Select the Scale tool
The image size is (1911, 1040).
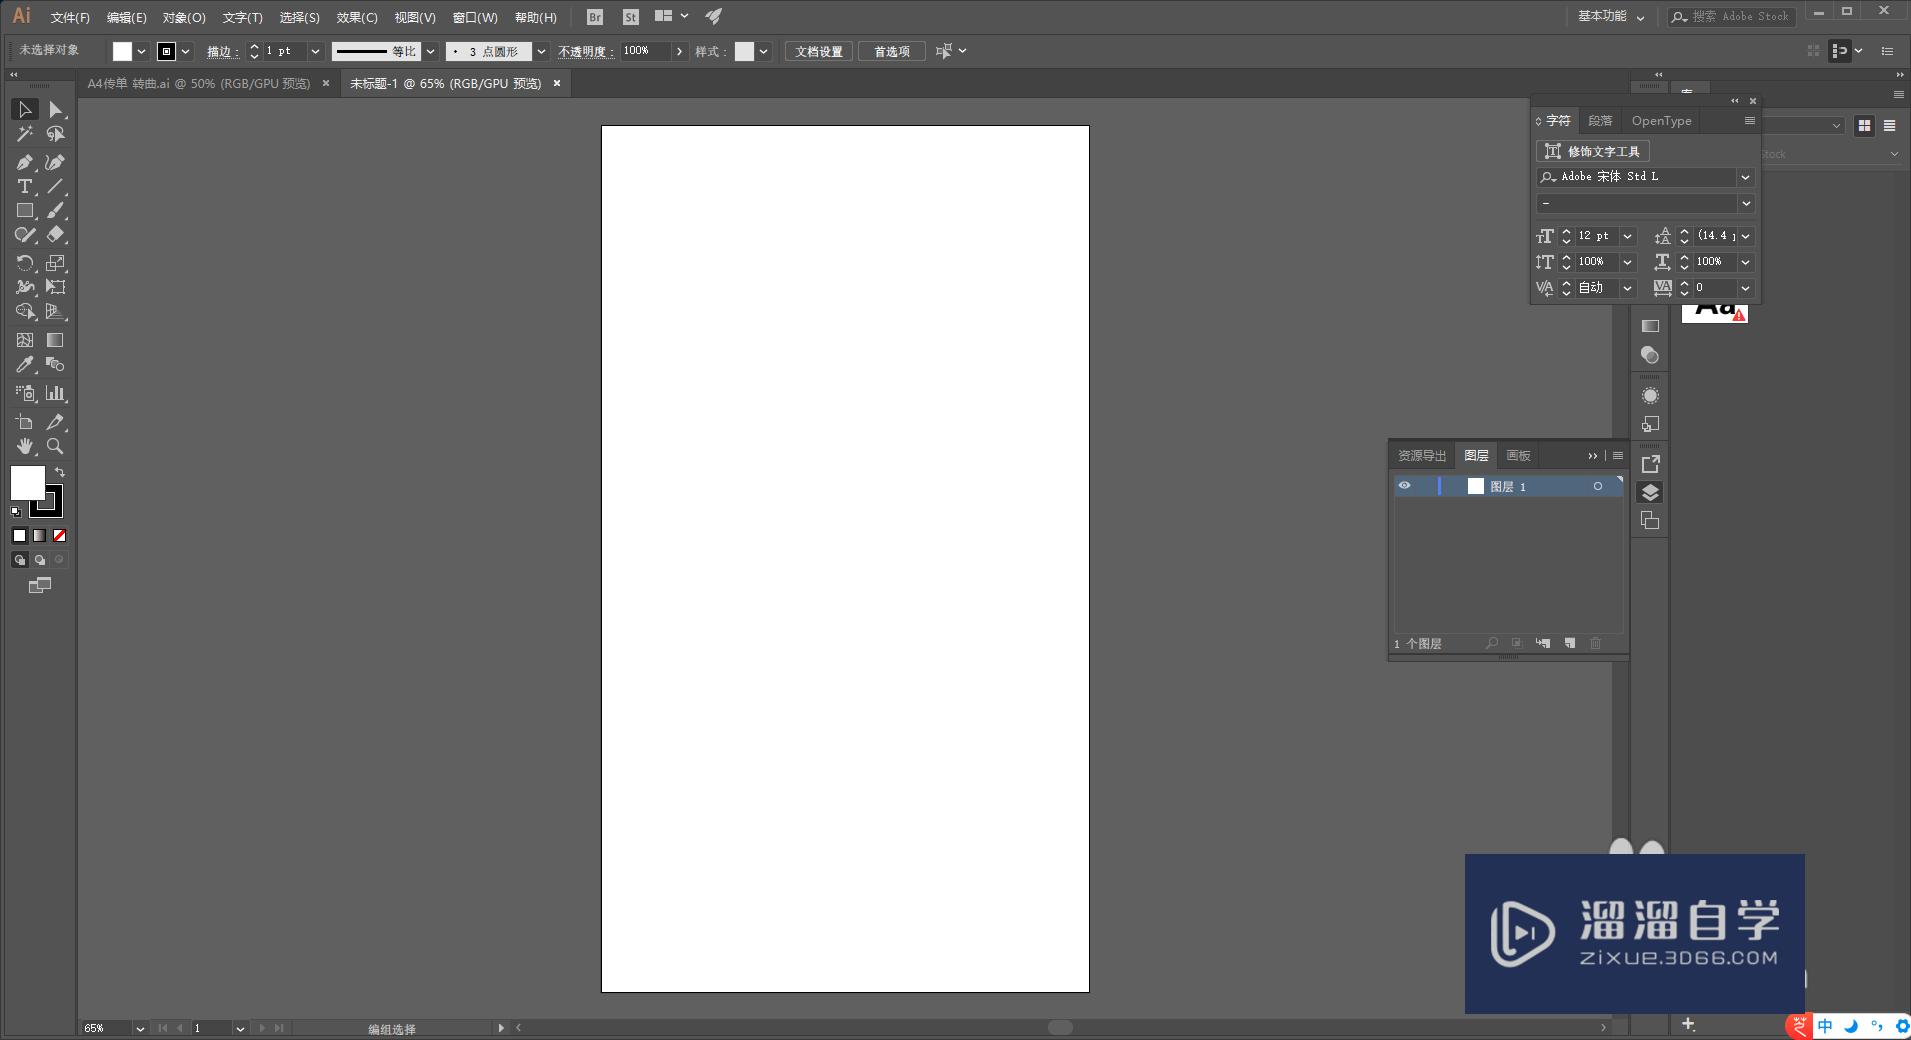click(56, 263)
